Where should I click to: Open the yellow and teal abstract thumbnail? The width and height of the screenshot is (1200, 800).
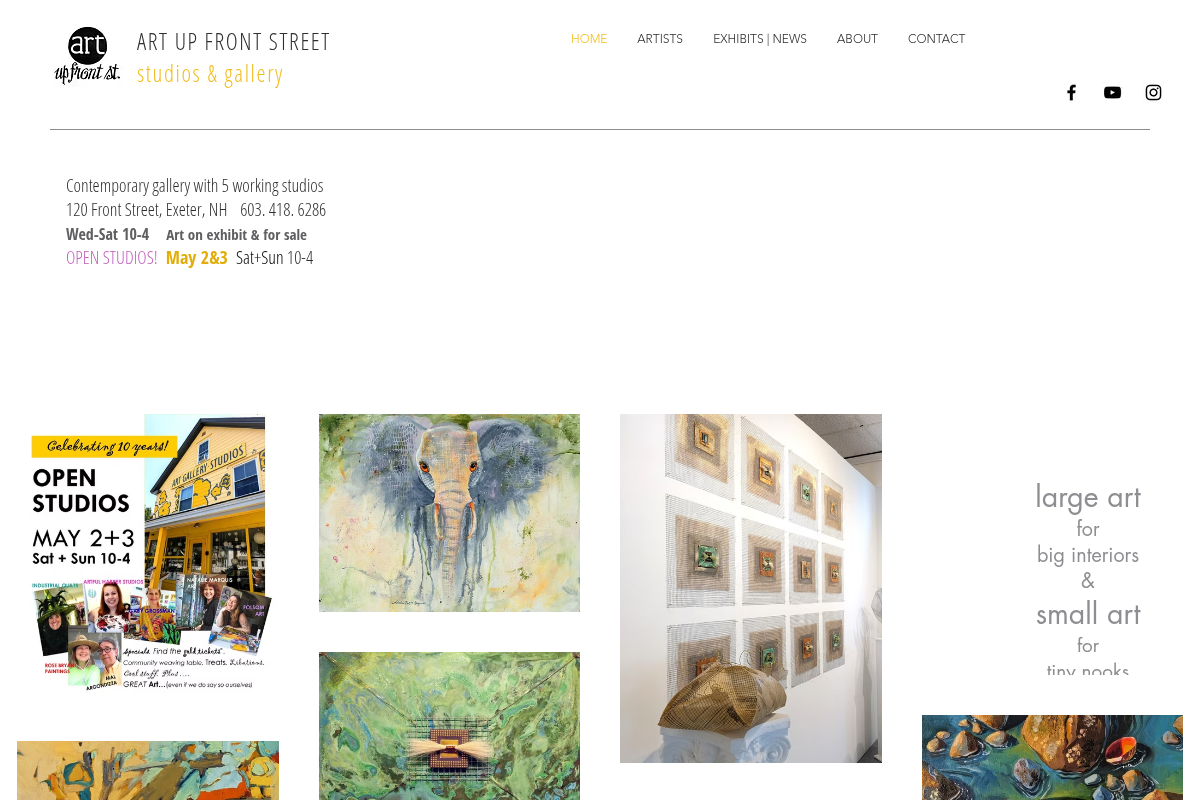click(148, 770)
